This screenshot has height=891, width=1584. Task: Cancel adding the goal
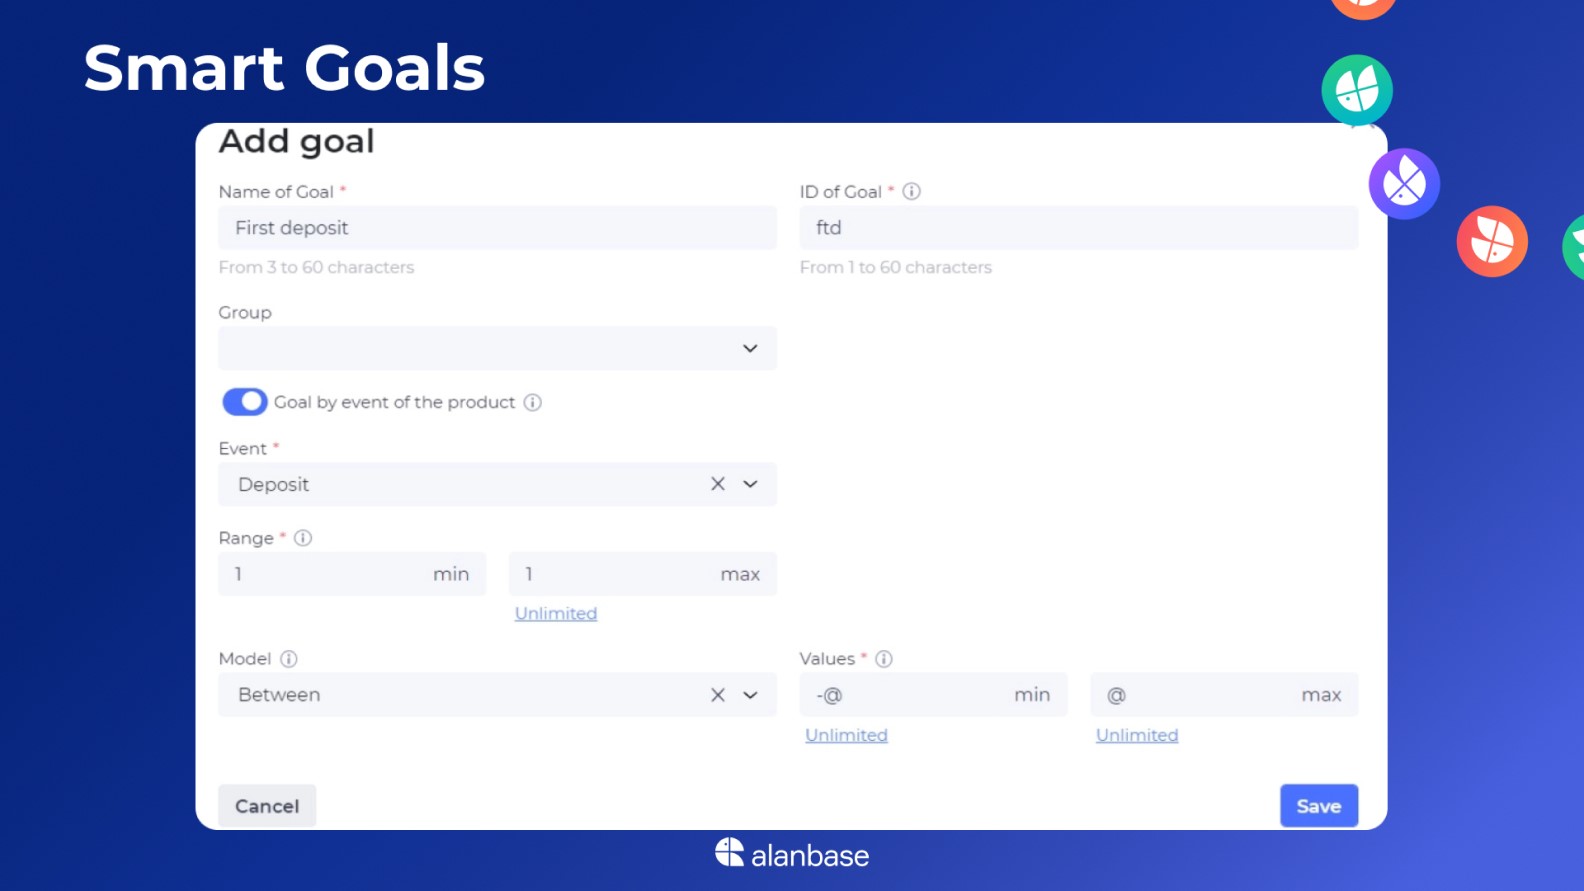tap(267, 806)
